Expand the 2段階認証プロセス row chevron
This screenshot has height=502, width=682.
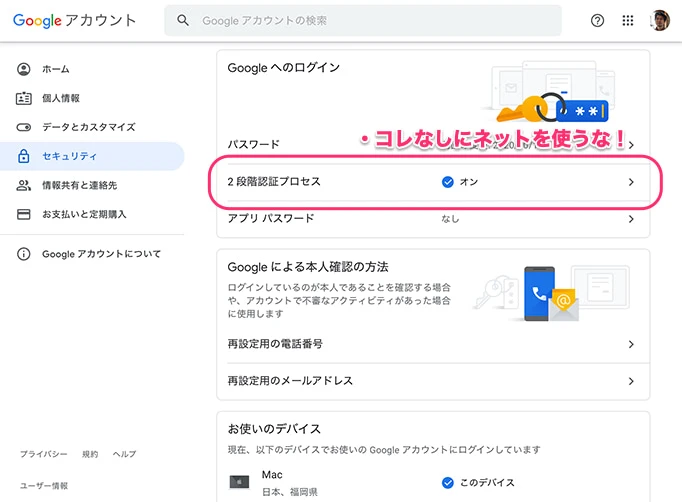[x=630, y=182]
